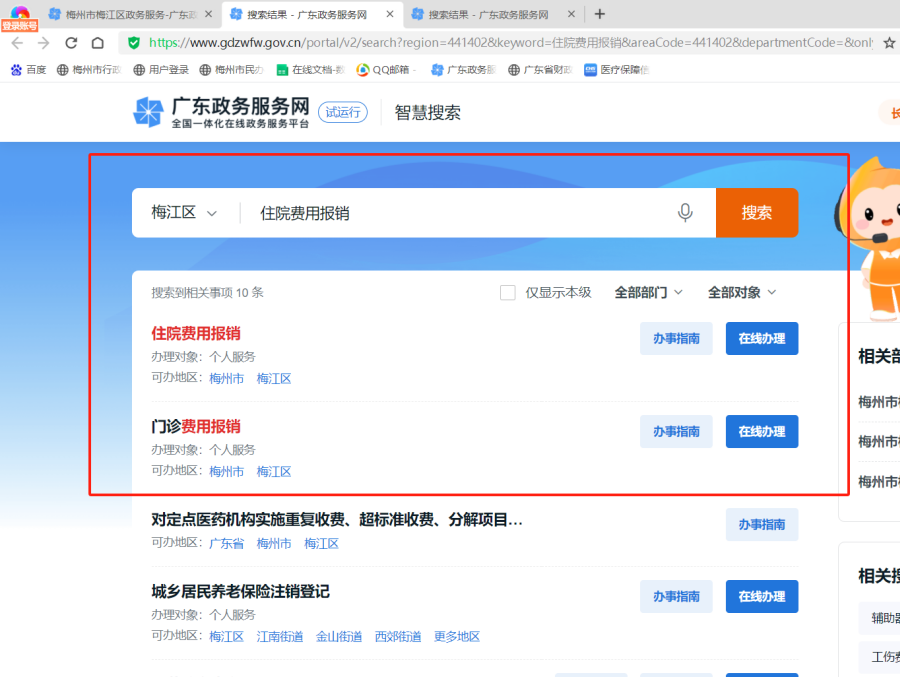The height and width of the screenshot is (677, 900).
Task: Click the 广东省 region link
Action: tap(227, 543)
